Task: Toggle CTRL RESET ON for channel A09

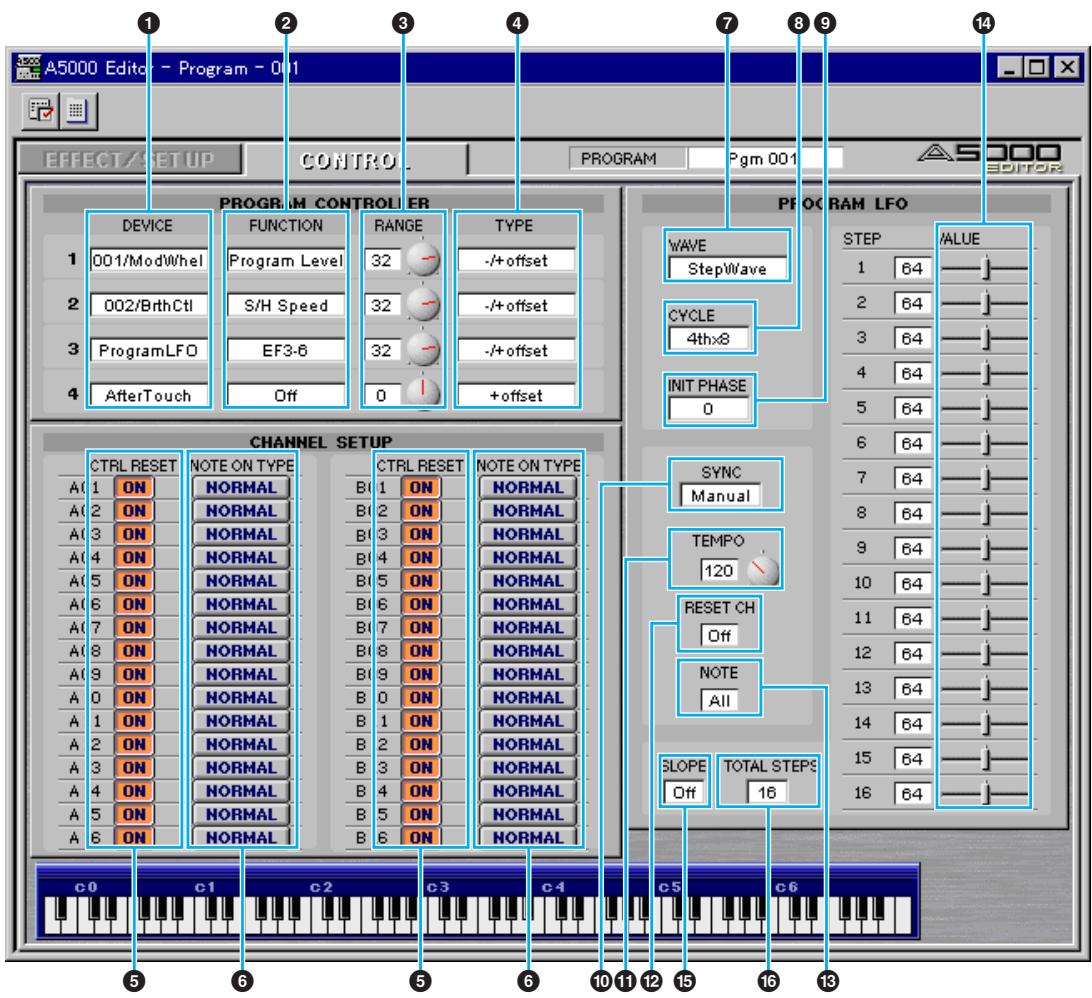Action: [x=134, y=674]
